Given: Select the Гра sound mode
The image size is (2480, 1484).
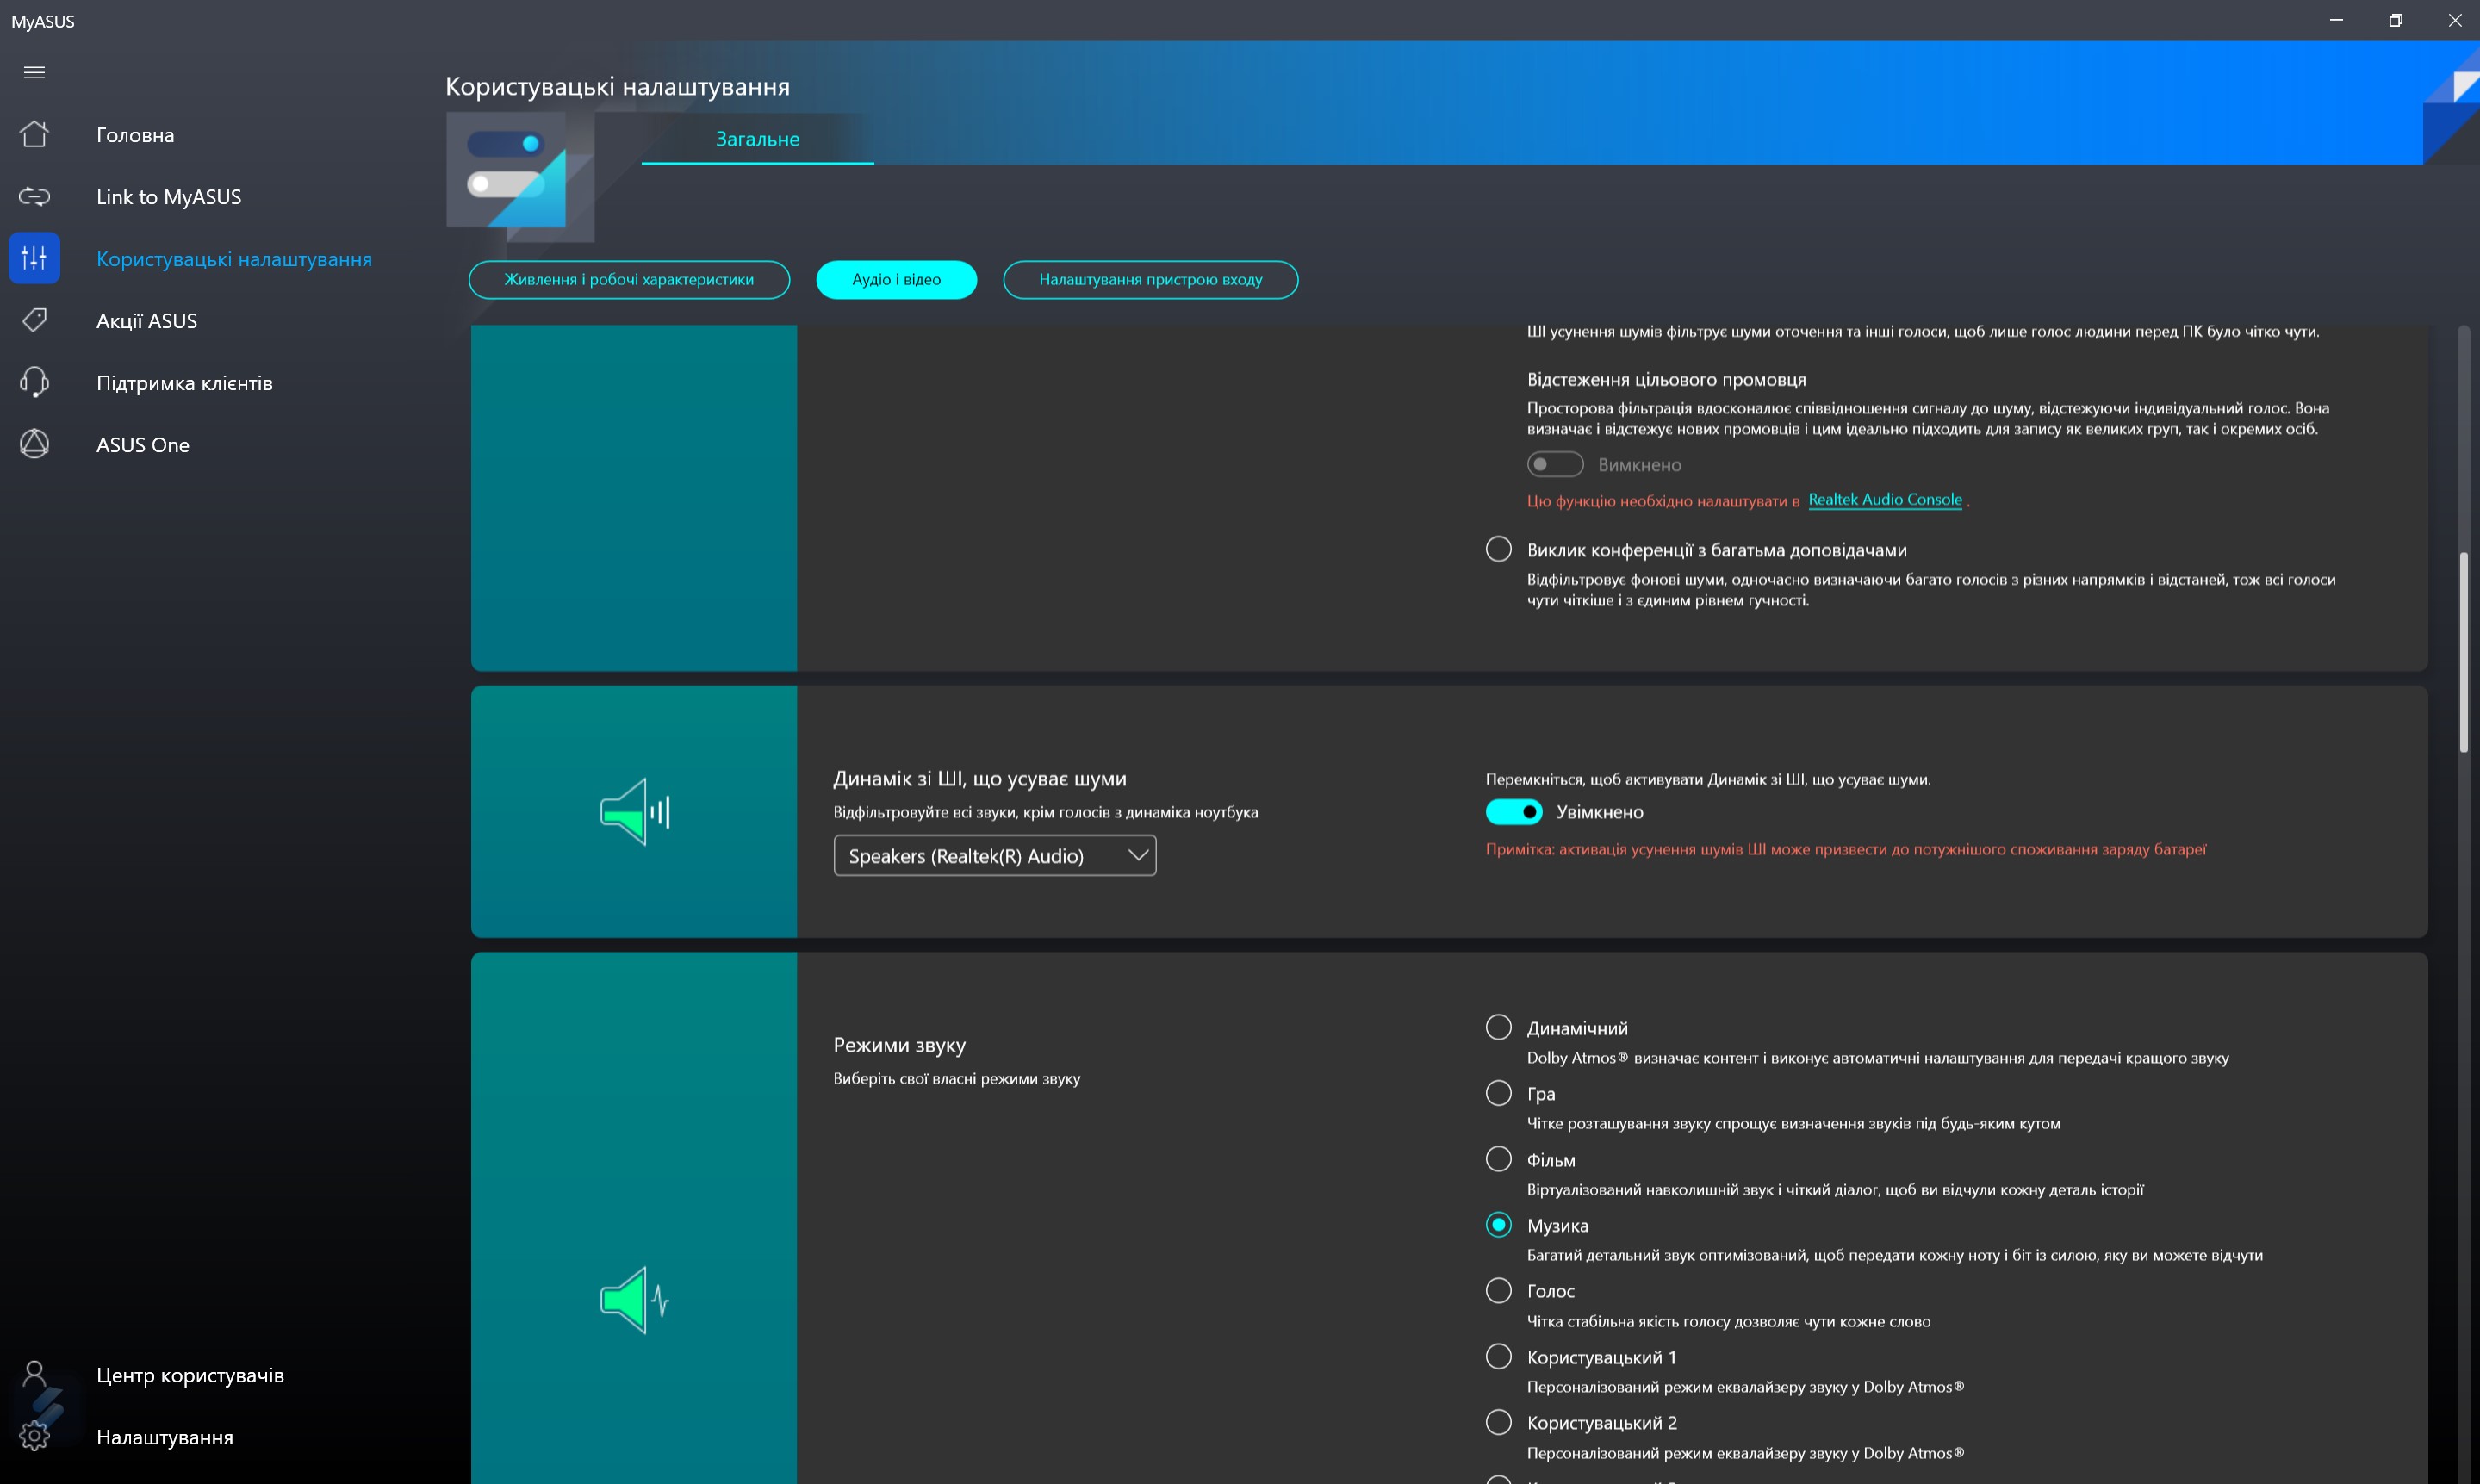Looking at the screenshot, I should [1498, 1093].
